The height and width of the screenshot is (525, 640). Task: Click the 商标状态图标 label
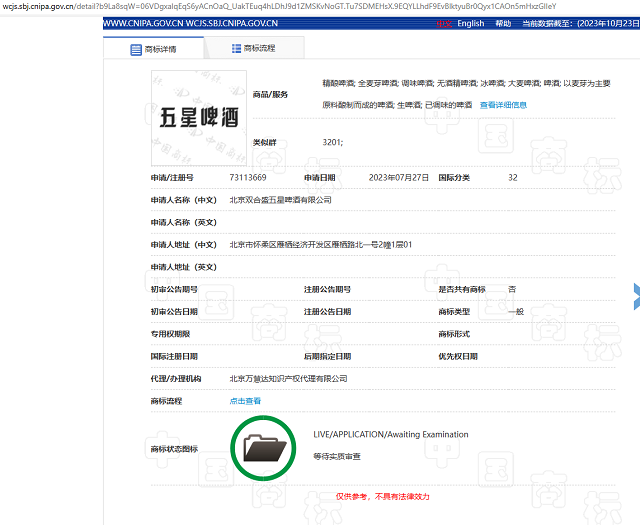(x=174, y=449)
